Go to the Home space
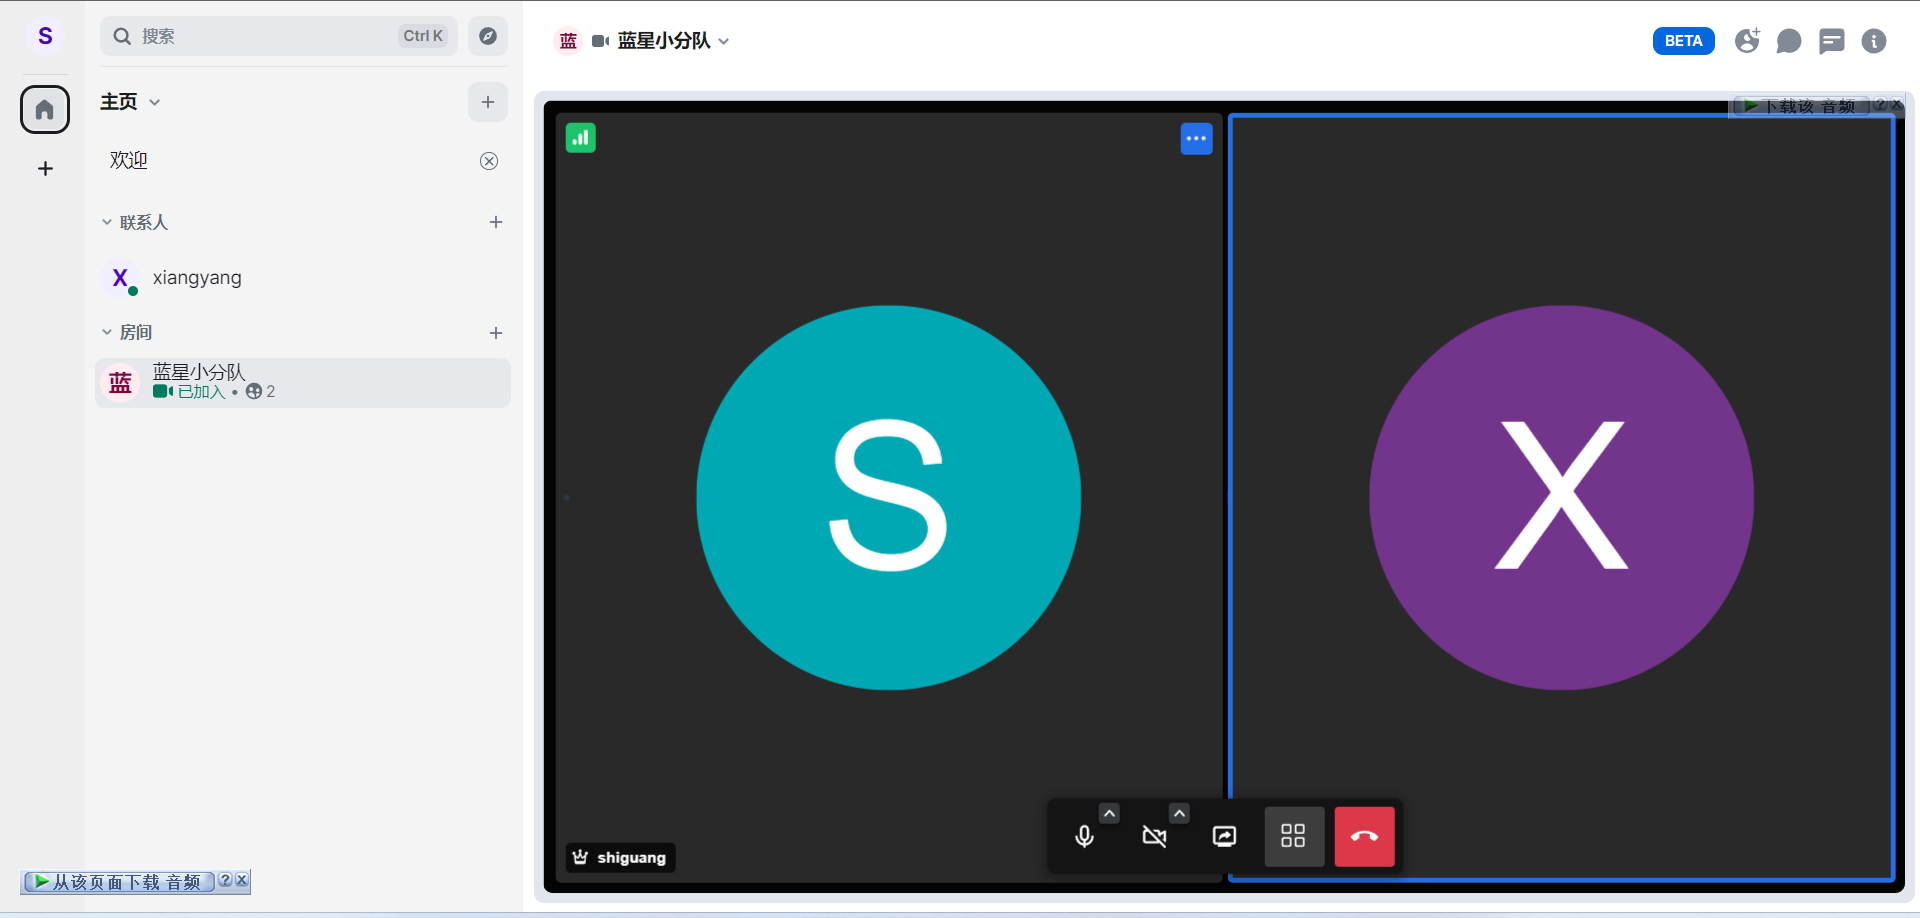1920x918 pixels. pos(45,109)
